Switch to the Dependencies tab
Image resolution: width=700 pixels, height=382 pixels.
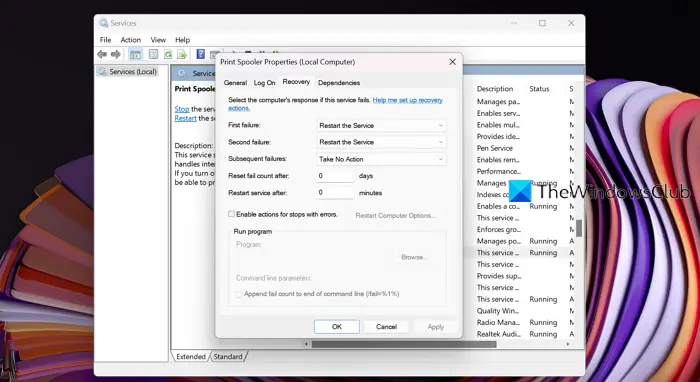click(339, 83)
